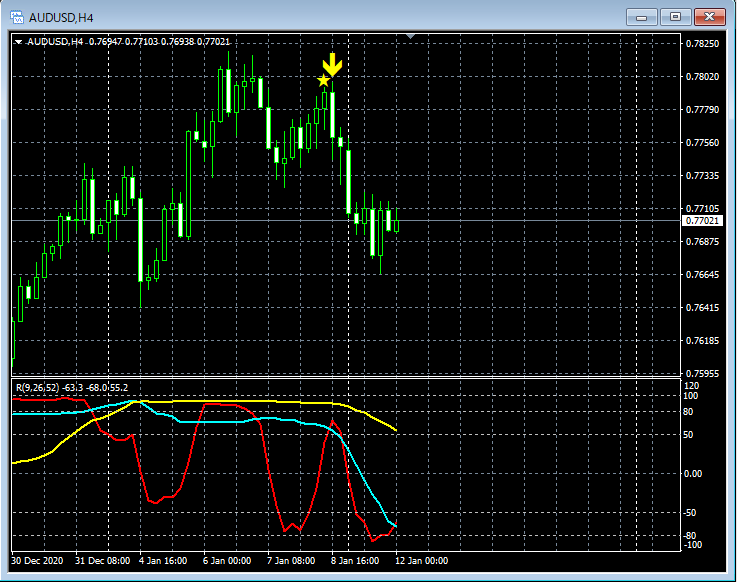
Task: Click indicator scale value 120
Action: pyautogui.click(x=690, y=385)
